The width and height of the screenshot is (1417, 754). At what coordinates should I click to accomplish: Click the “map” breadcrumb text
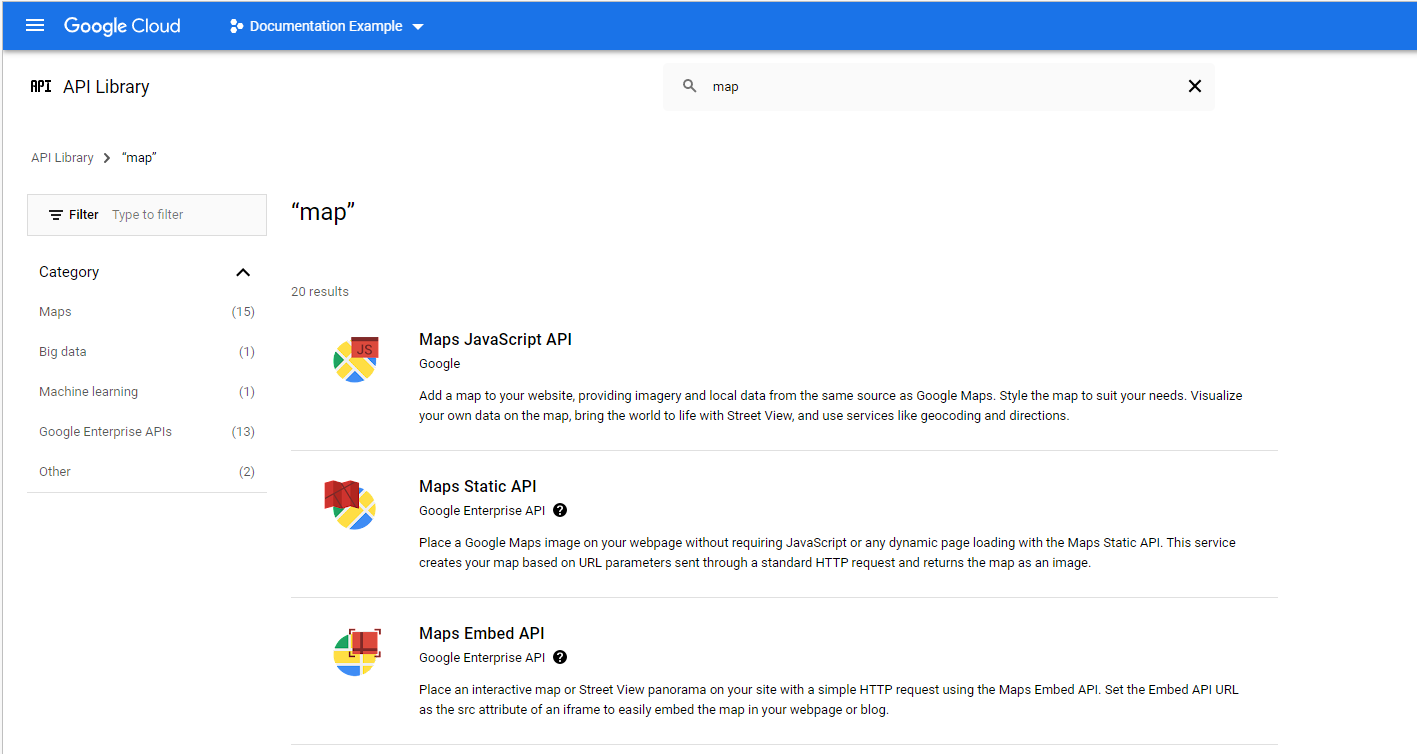(x=139, y=158)
